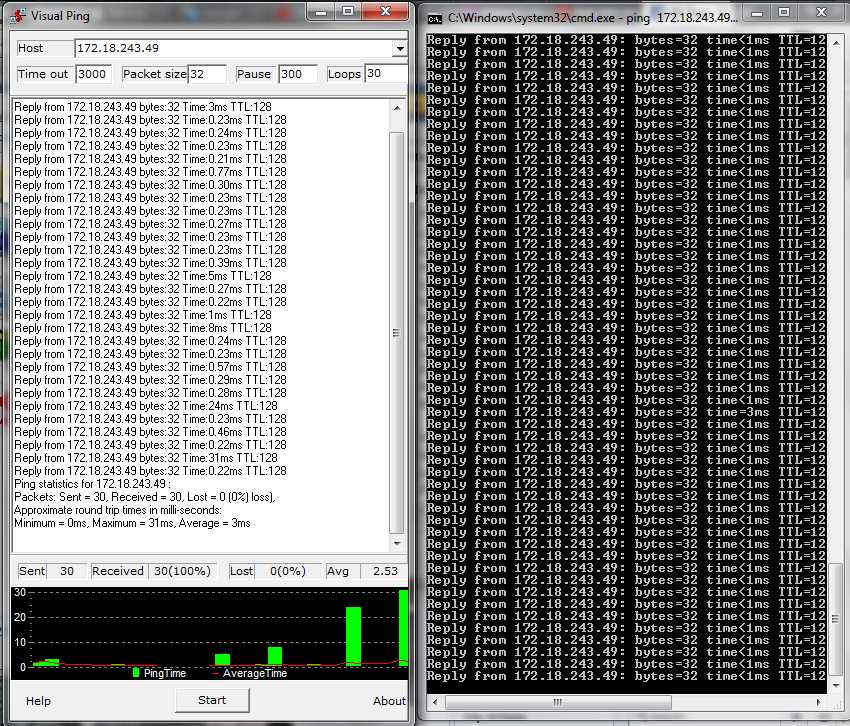Maximize the Visual Ping window

tap(348, 11)
